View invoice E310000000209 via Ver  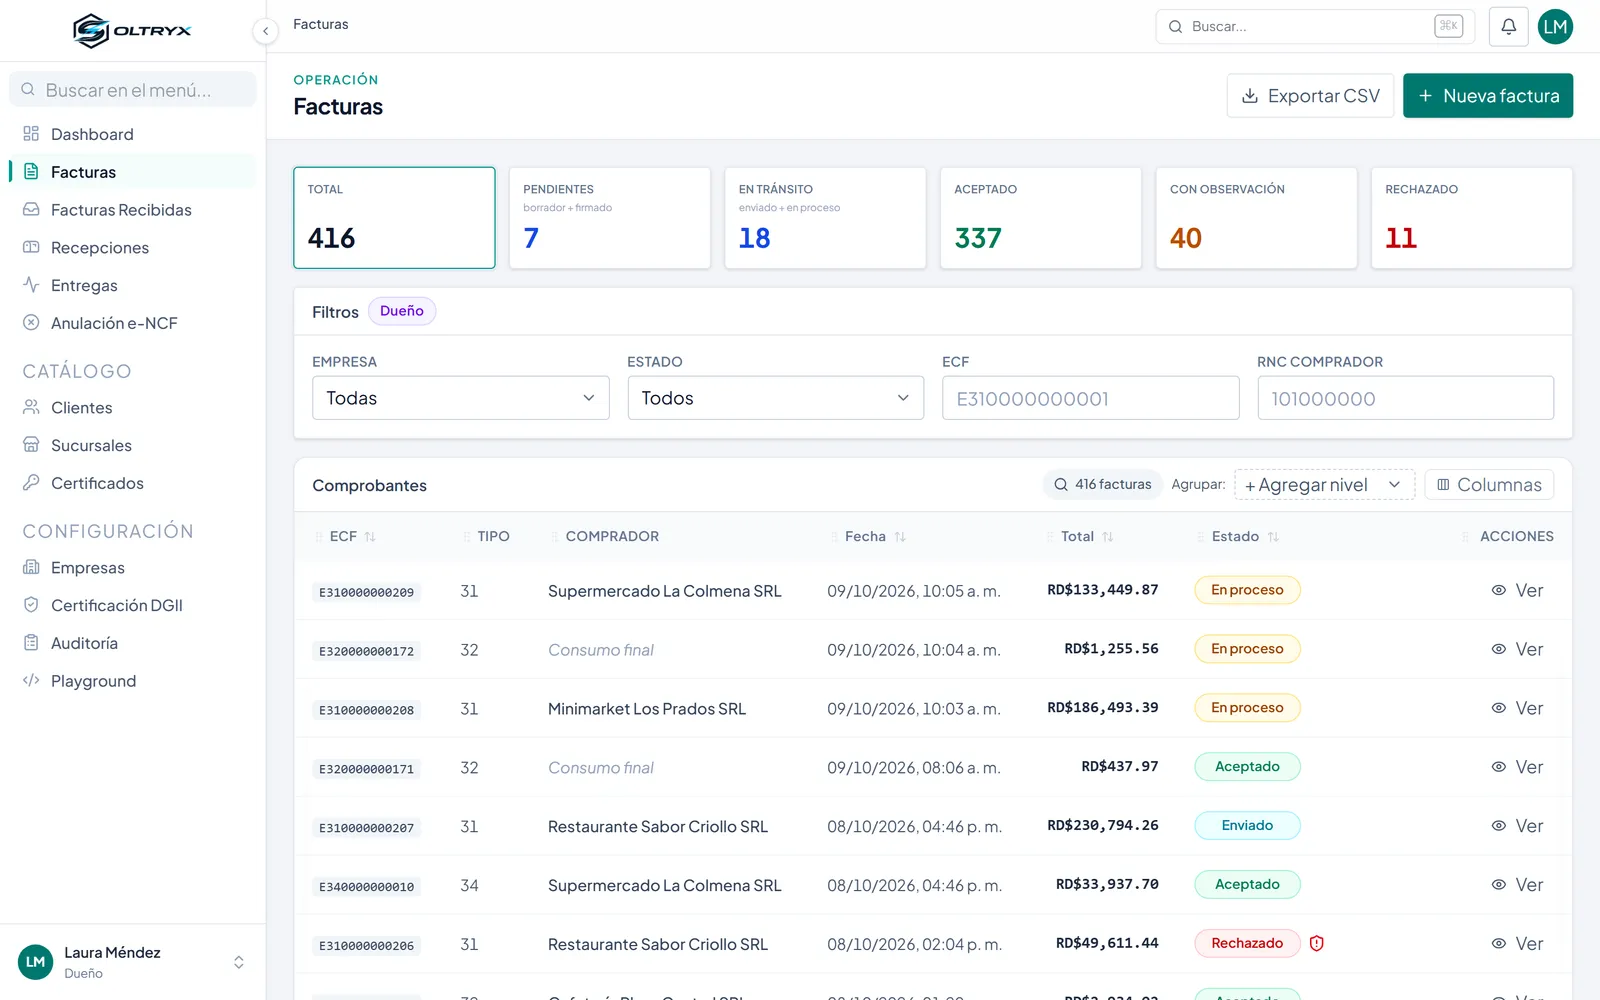1517,591
